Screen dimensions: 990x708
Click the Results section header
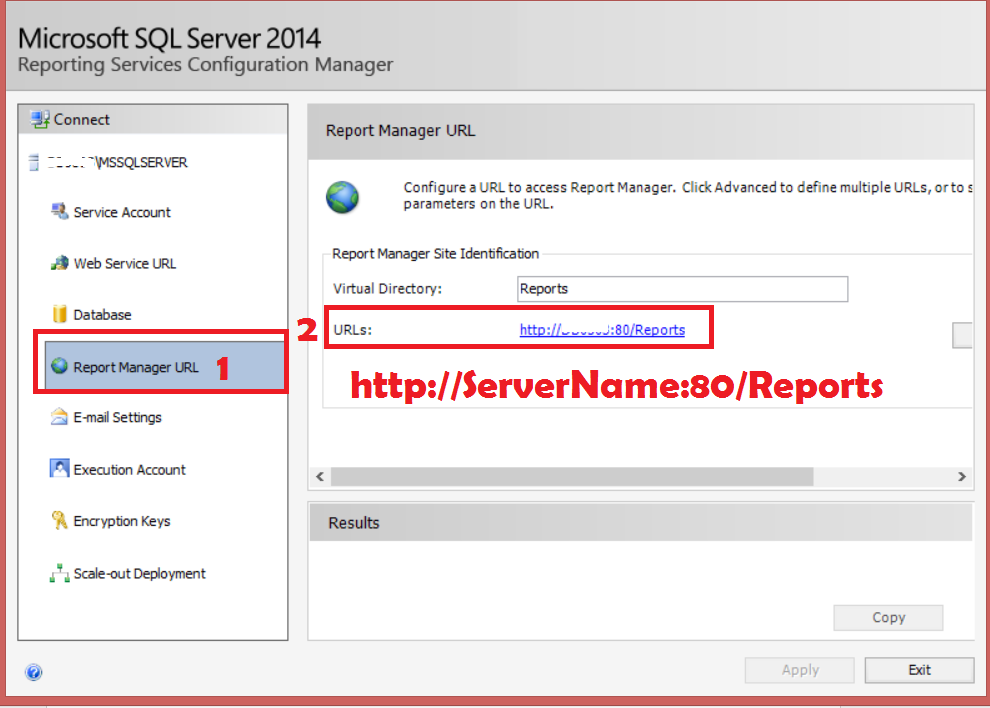641,522
